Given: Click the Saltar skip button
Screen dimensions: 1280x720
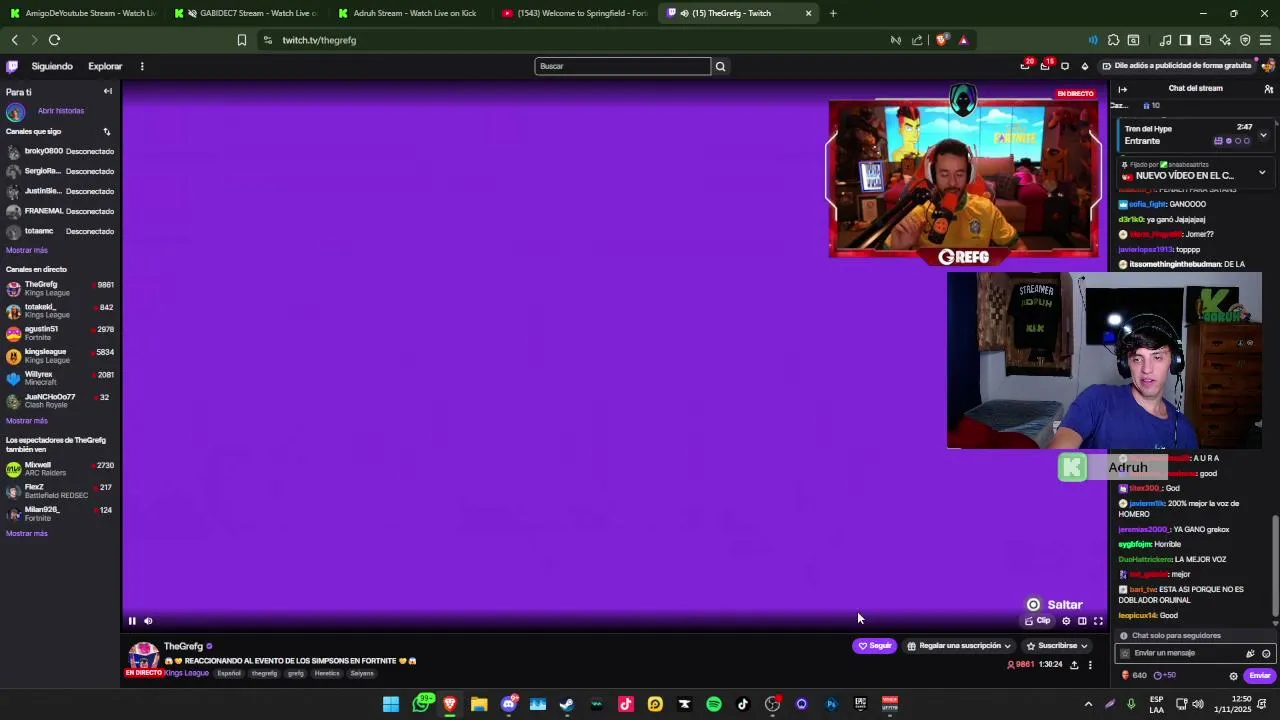Looking at the screenshot, I should point(1055,605).
